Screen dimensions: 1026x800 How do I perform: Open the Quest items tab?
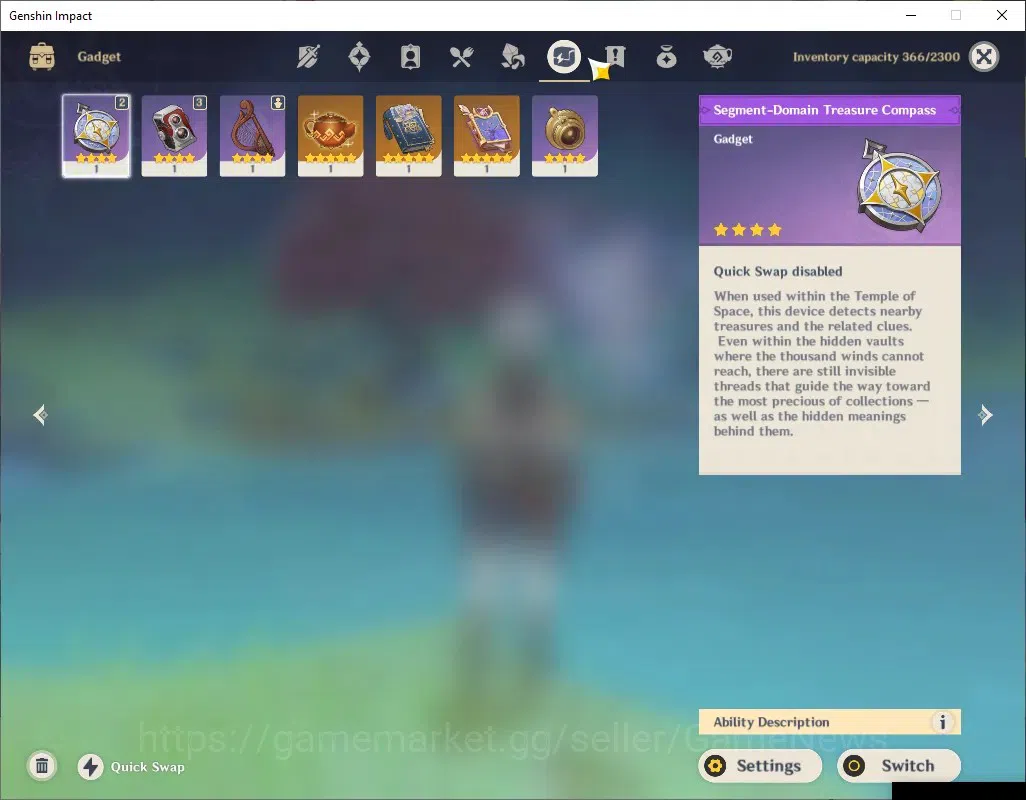click(x=615, y=57)
